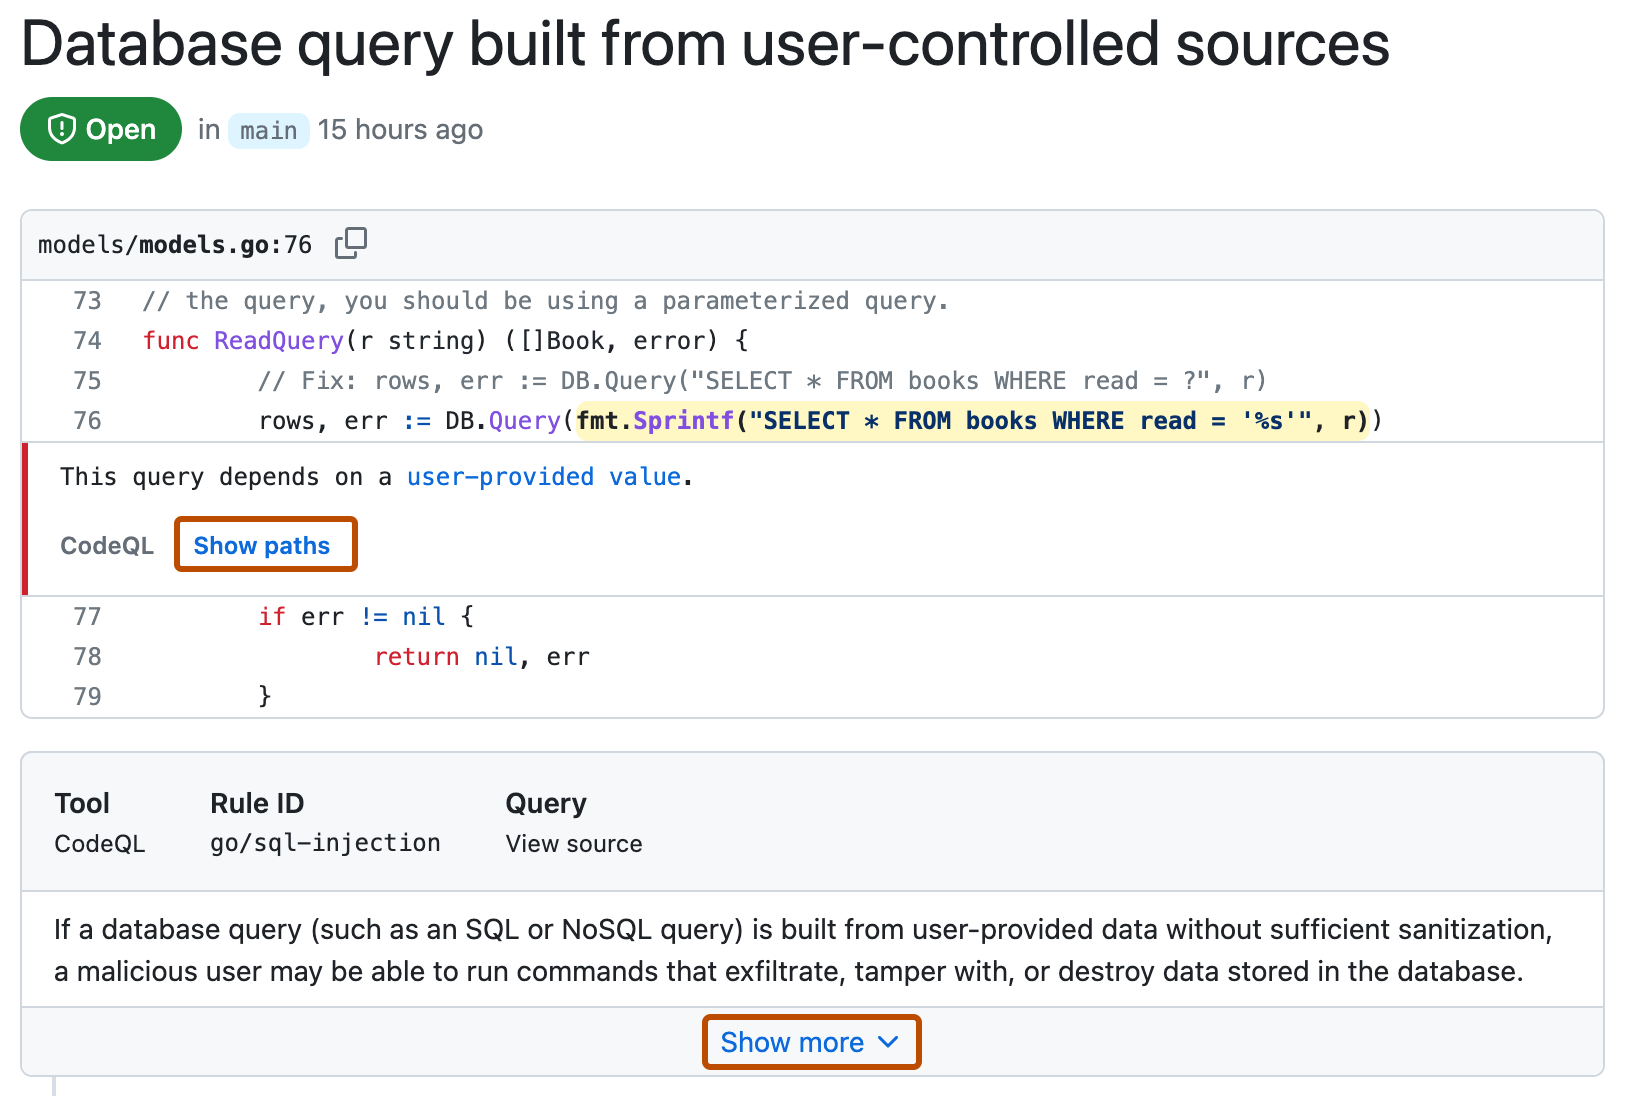Select line number 73 in the code view
The width and height of the screenshot is (1644, 1108).
(87, 300)
